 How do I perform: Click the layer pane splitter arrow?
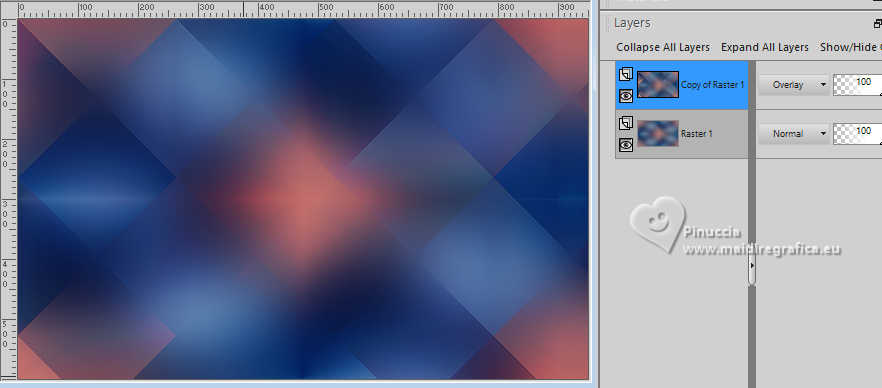click(x=752, y=265)
